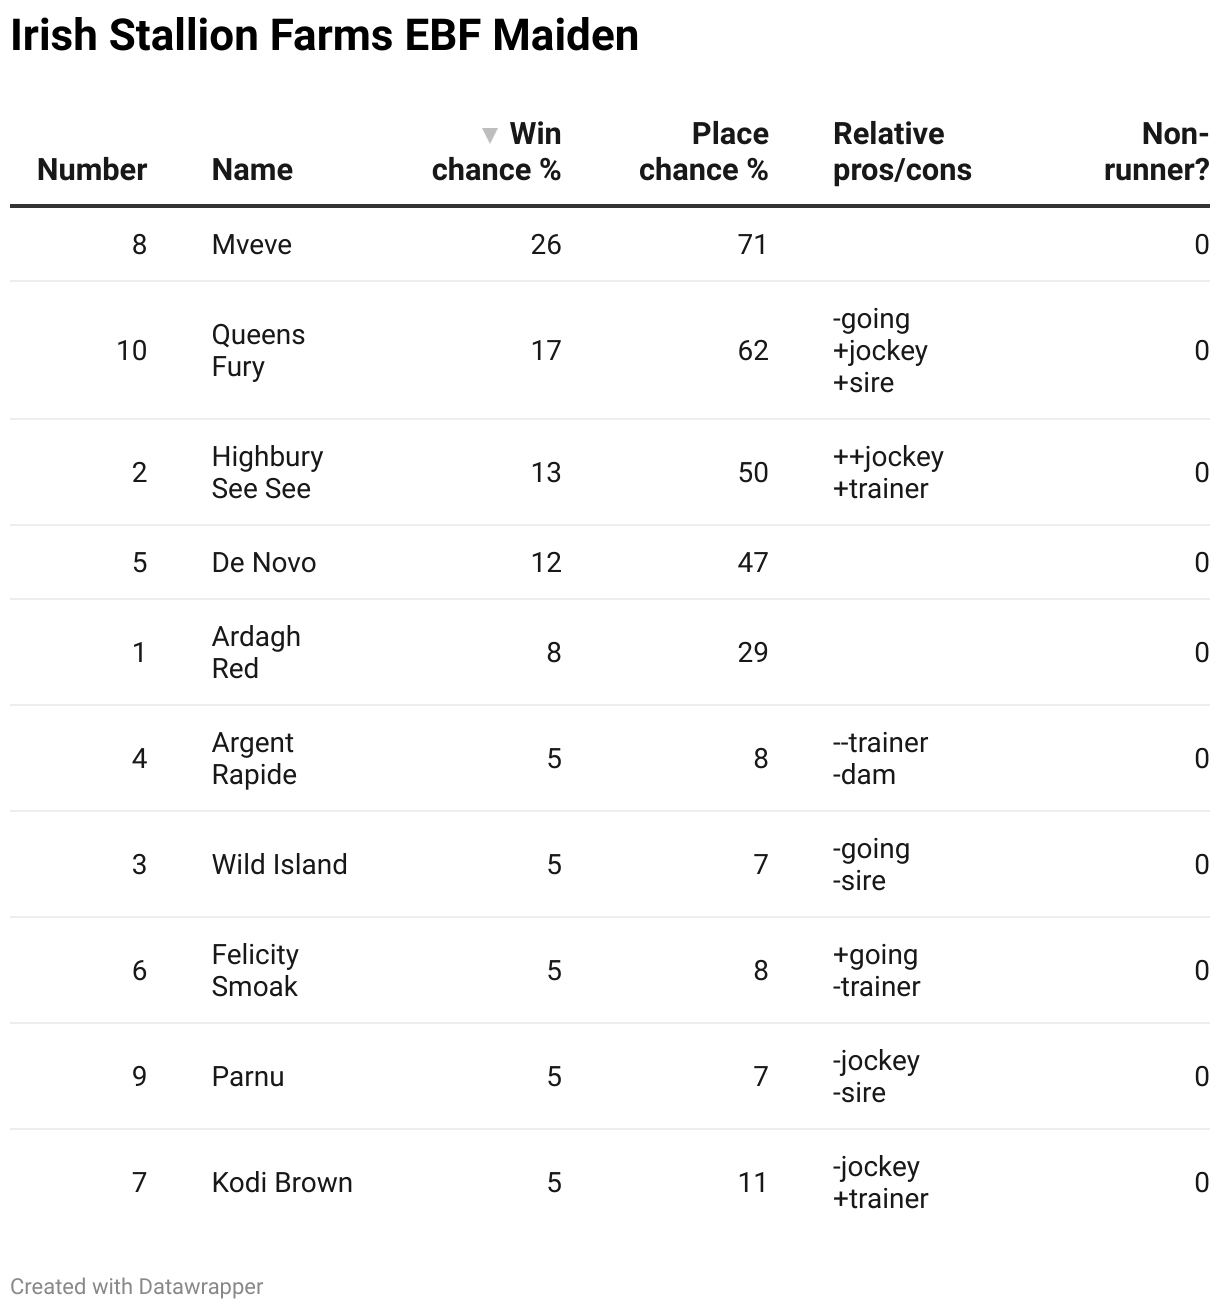Select the Mveve row name
Image resolution: width=1220 pixels, height=1310 pixels.
[252, 245]
